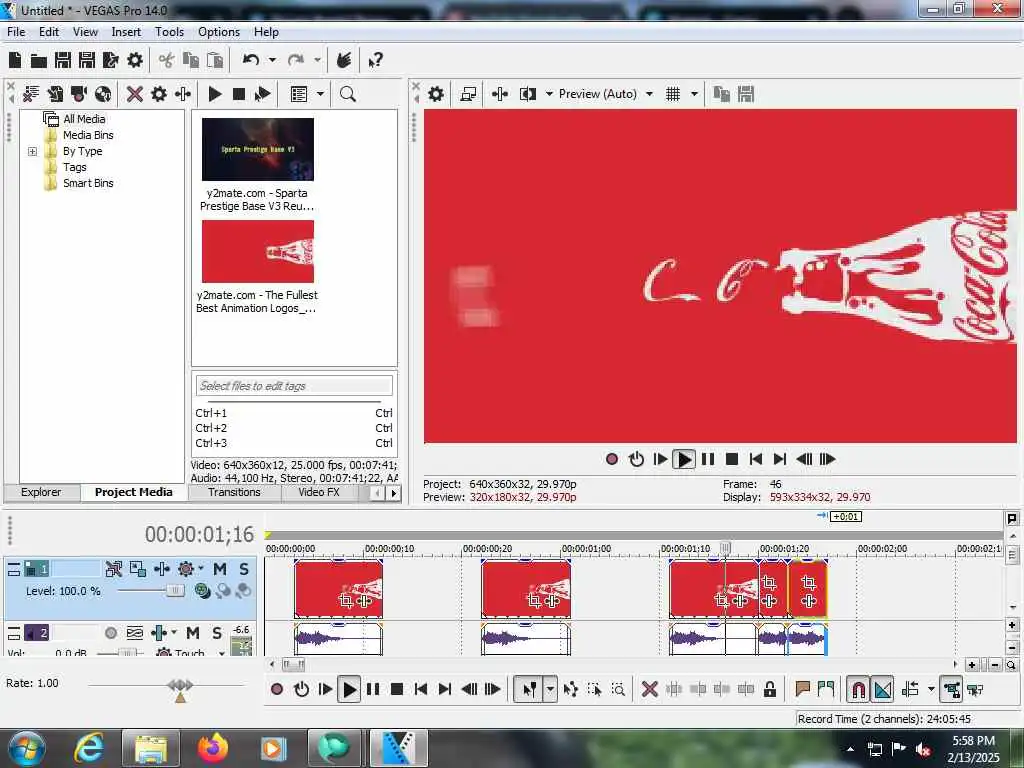Play the timeline from the transport bar
This screenshot has height=768, width=1024.
click(349, 689)
